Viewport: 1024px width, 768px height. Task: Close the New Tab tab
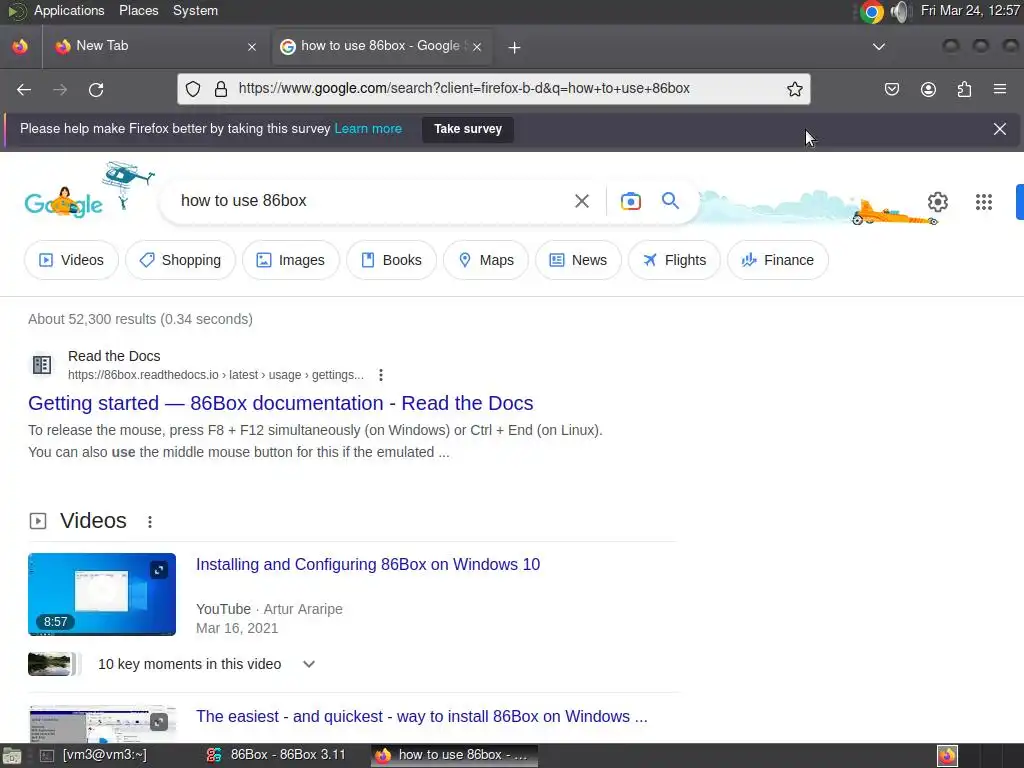pos(251,46)
